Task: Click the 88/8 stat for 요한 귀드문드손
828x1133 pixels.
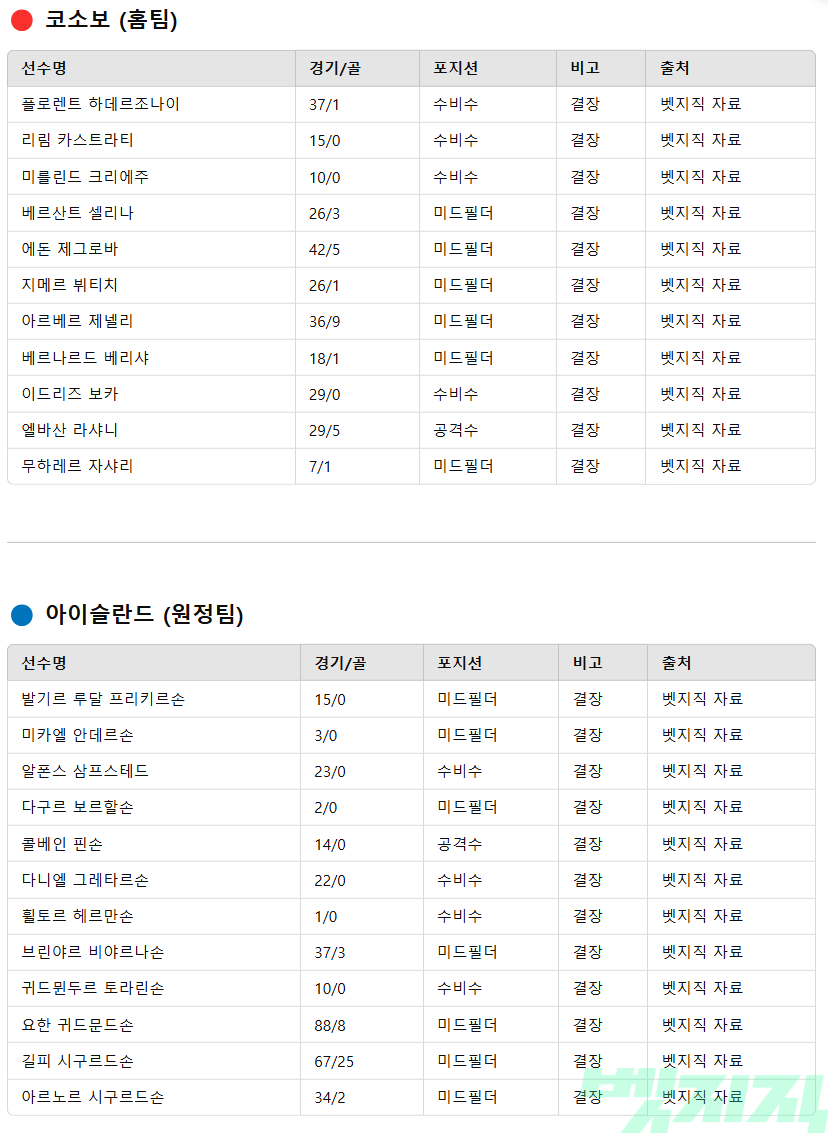Action: click(x=330, y=1025)
